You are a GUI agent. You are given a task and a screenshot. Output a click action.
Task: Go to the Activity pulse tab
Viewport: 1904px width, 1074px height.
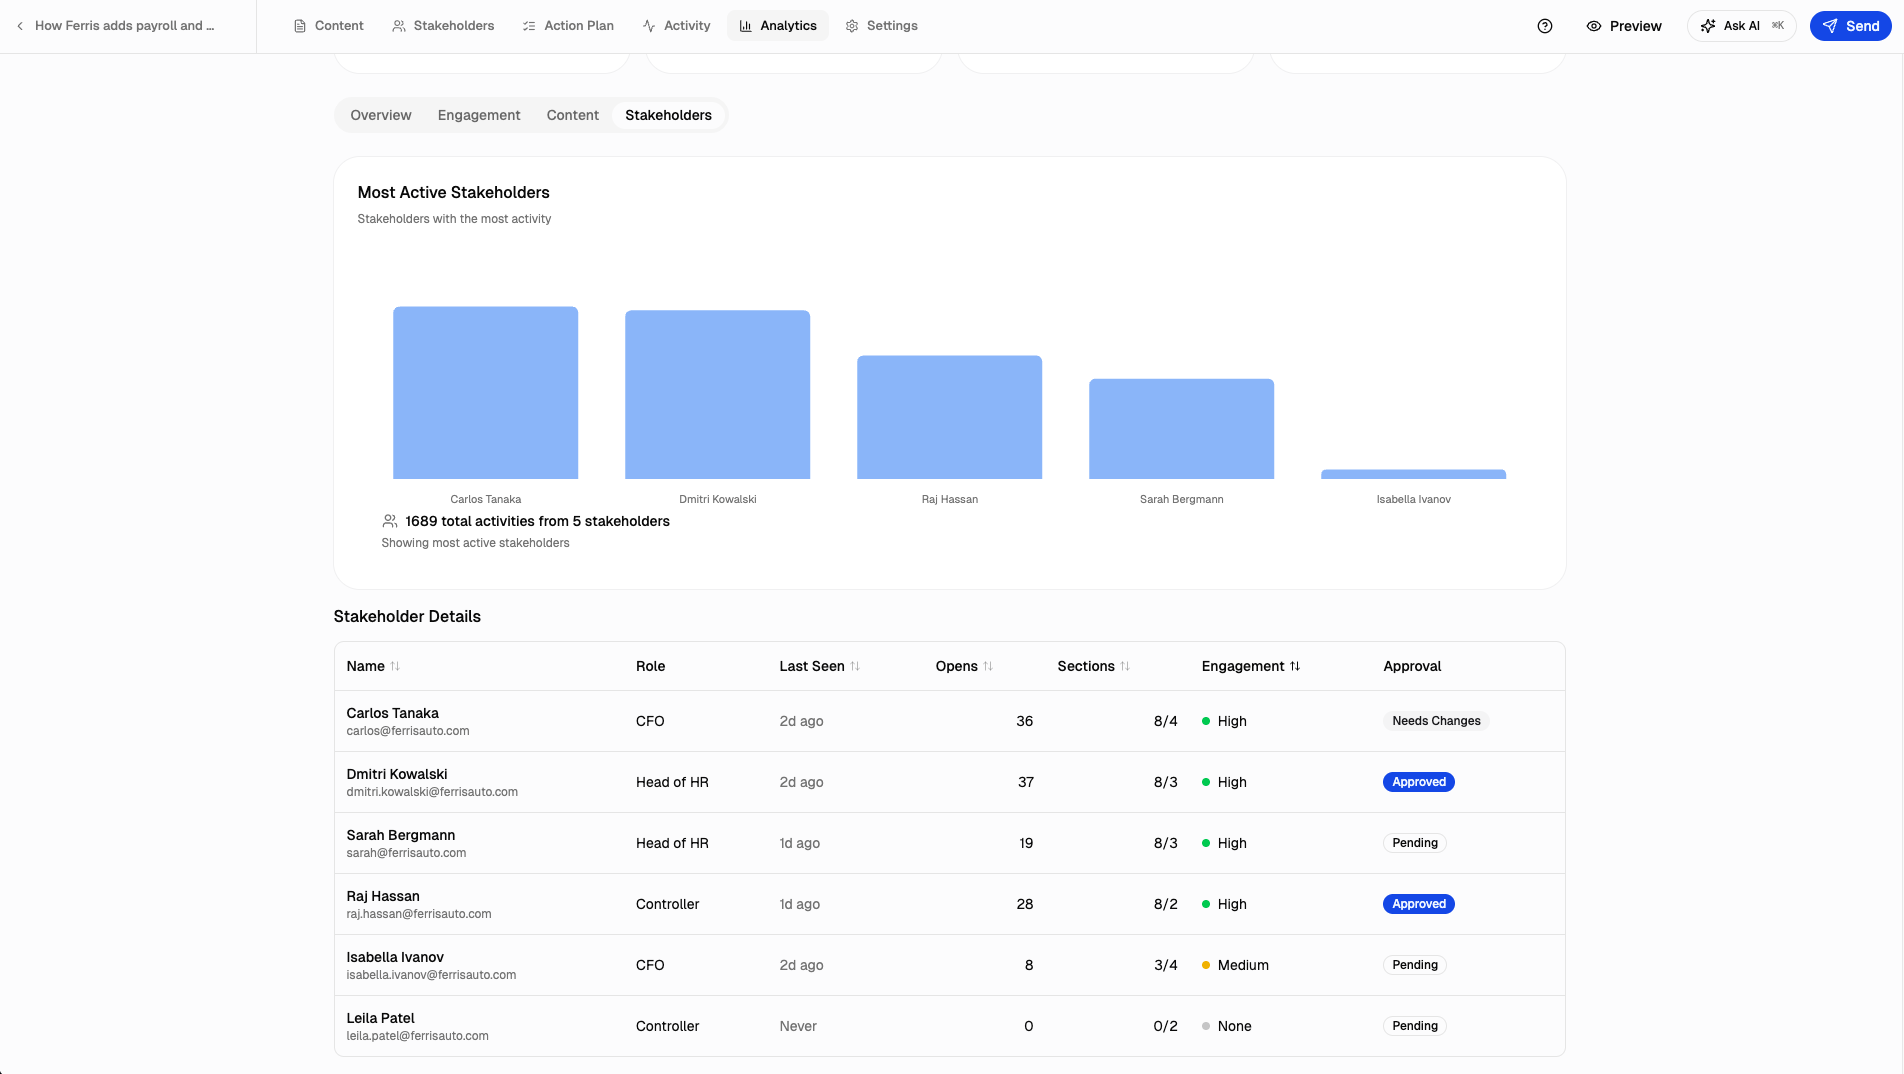(x=676, y=26)
